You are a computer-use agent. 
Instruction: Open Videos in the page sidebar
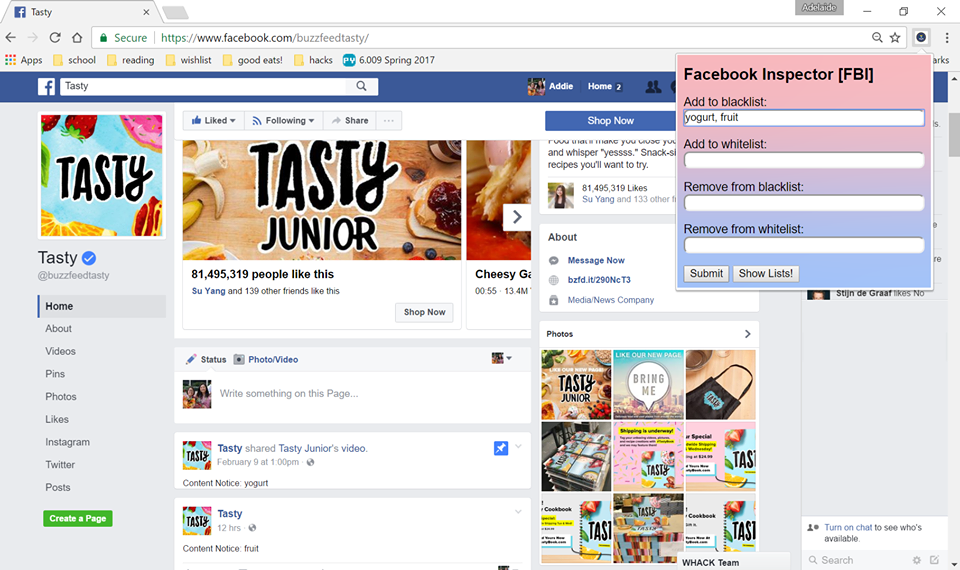click(60, 351)
